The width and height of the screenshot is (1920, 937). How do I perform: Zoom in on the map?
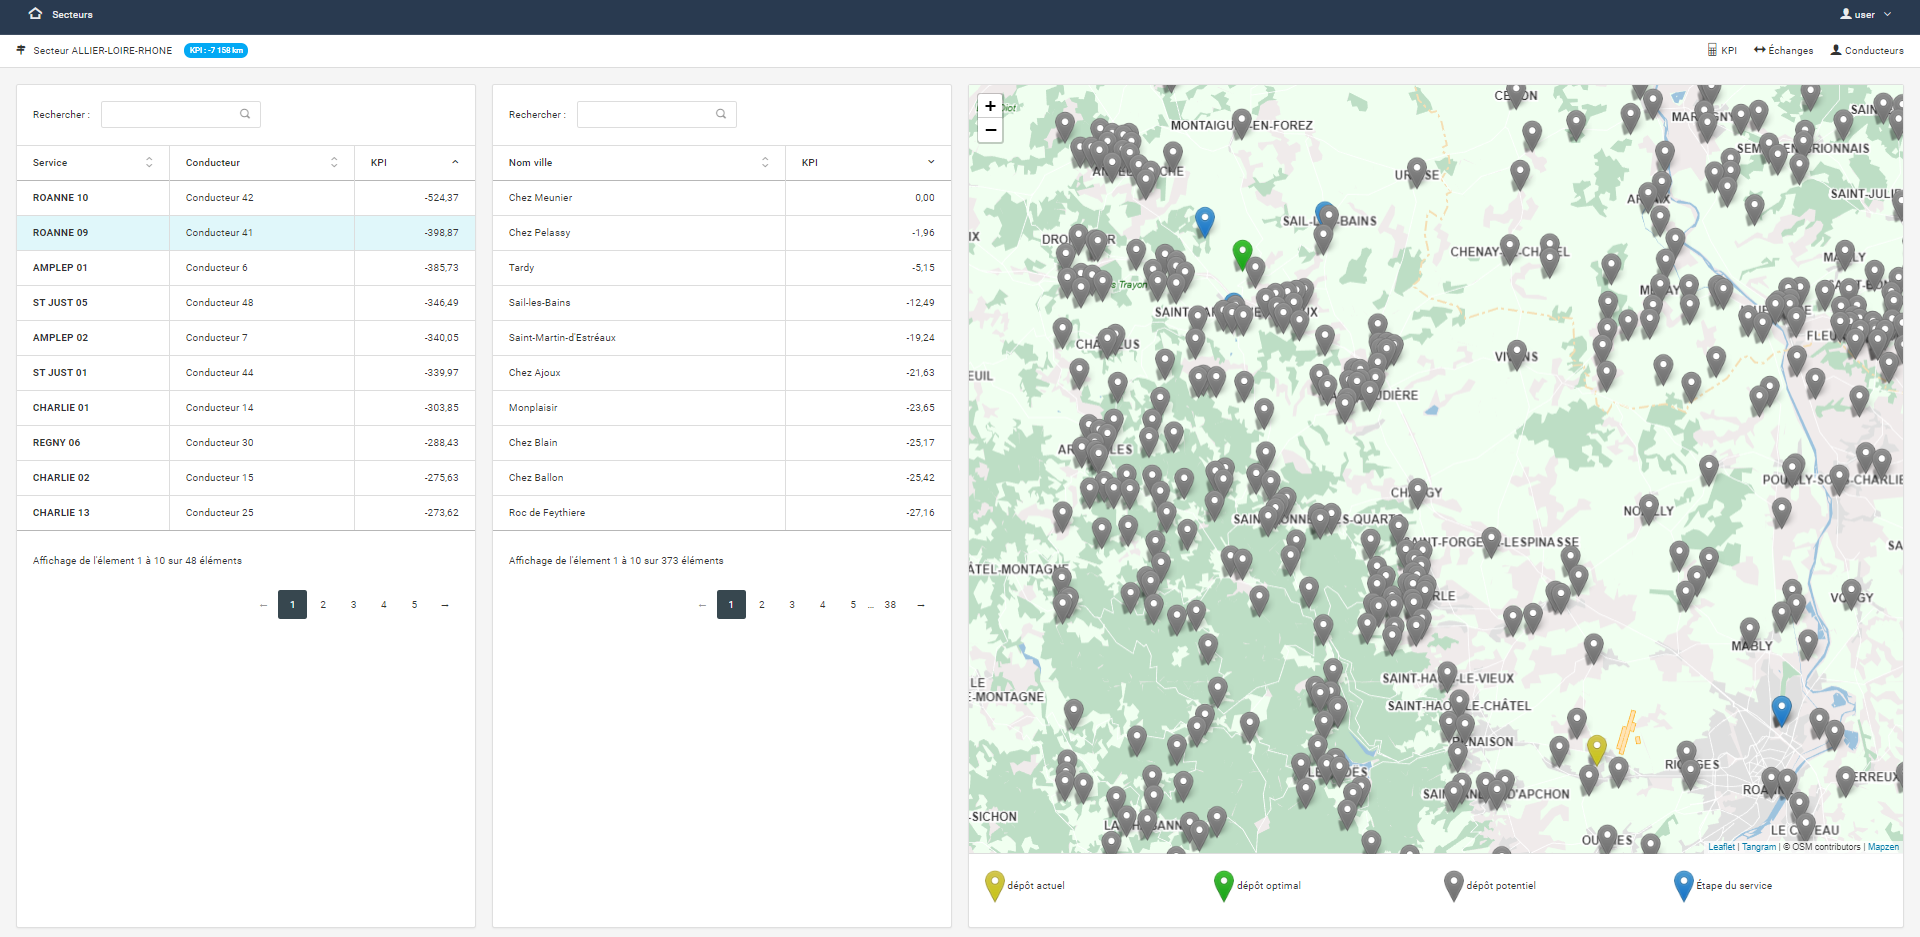990,106
